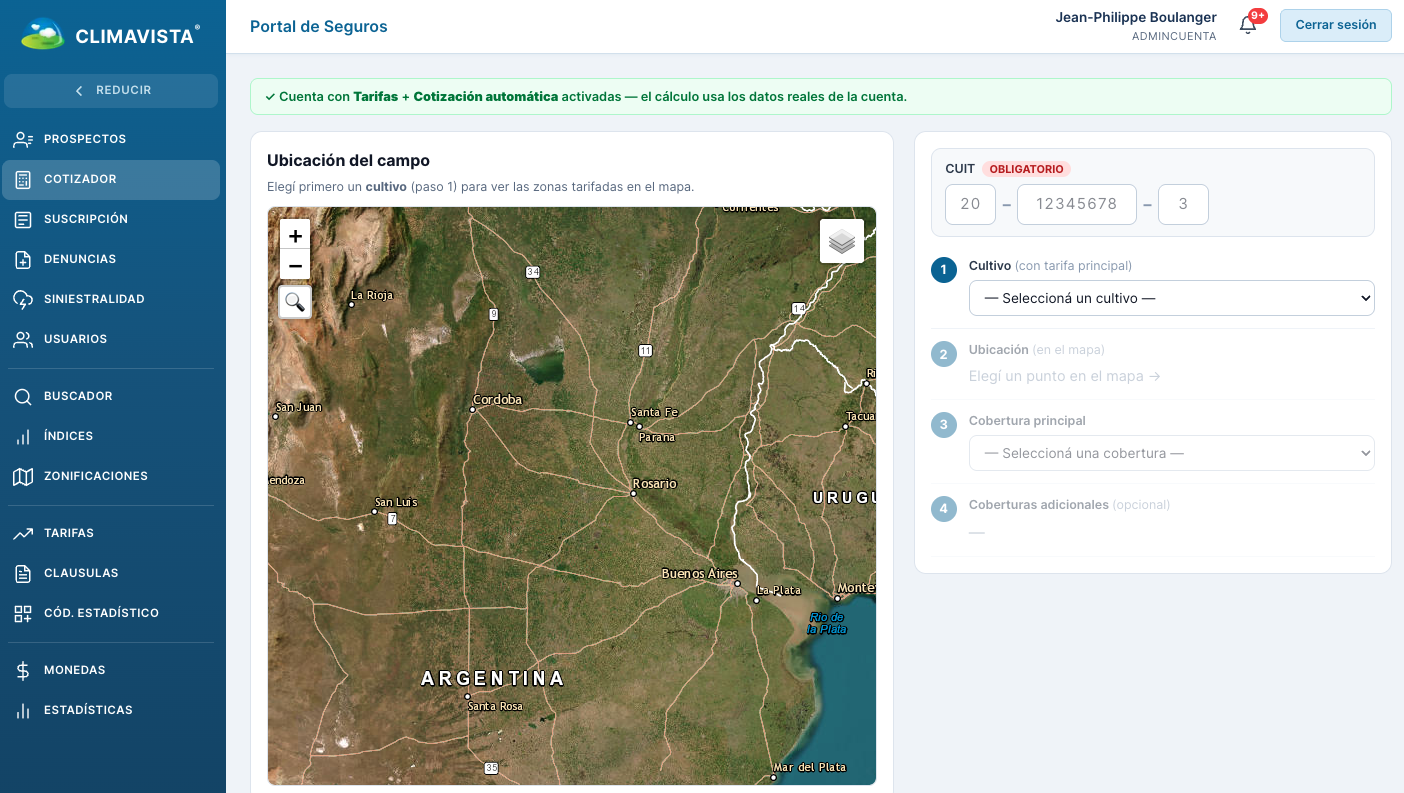Screen dimensions: 1404x793
Task: Click the Prospectos sidebar icon
Action: [x=23, y=139]
